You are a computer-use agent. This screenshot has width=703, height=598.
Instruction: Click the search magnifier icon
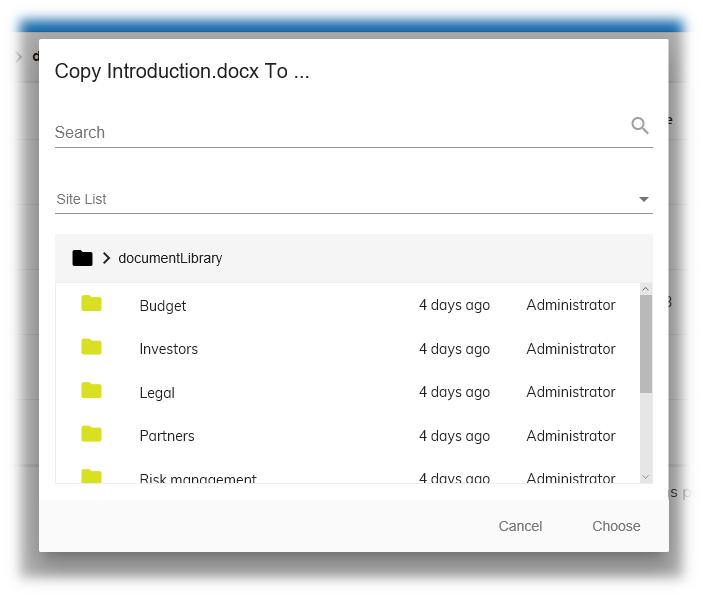pos(640,126)
